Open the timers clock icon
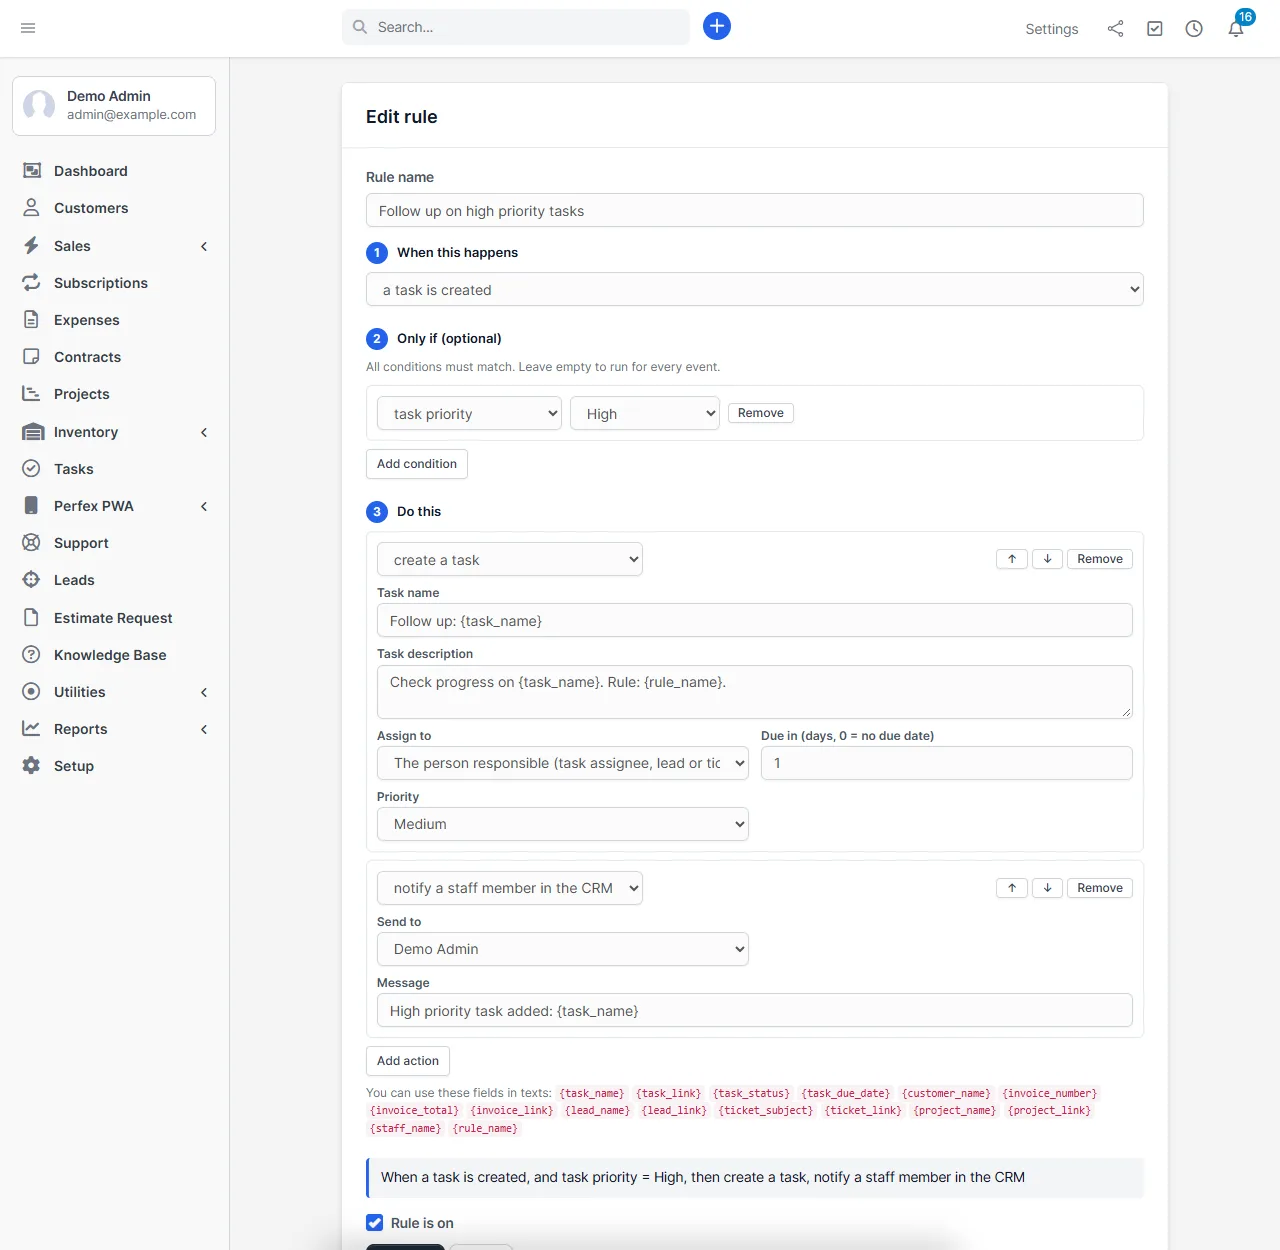Screen dimensions: 1280x1250 [1194, 29]
